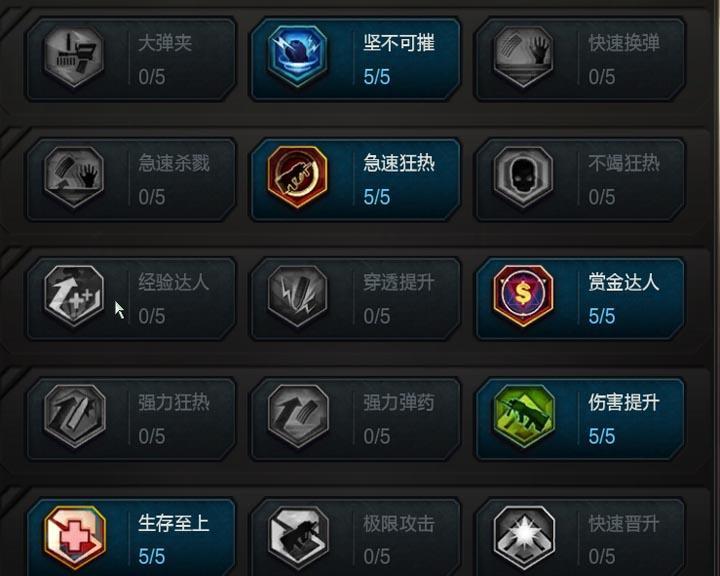This screenshot has width=720, height=576.
Task: Click the 0/5 counter under 经验达人
Action: pos(152,316)
